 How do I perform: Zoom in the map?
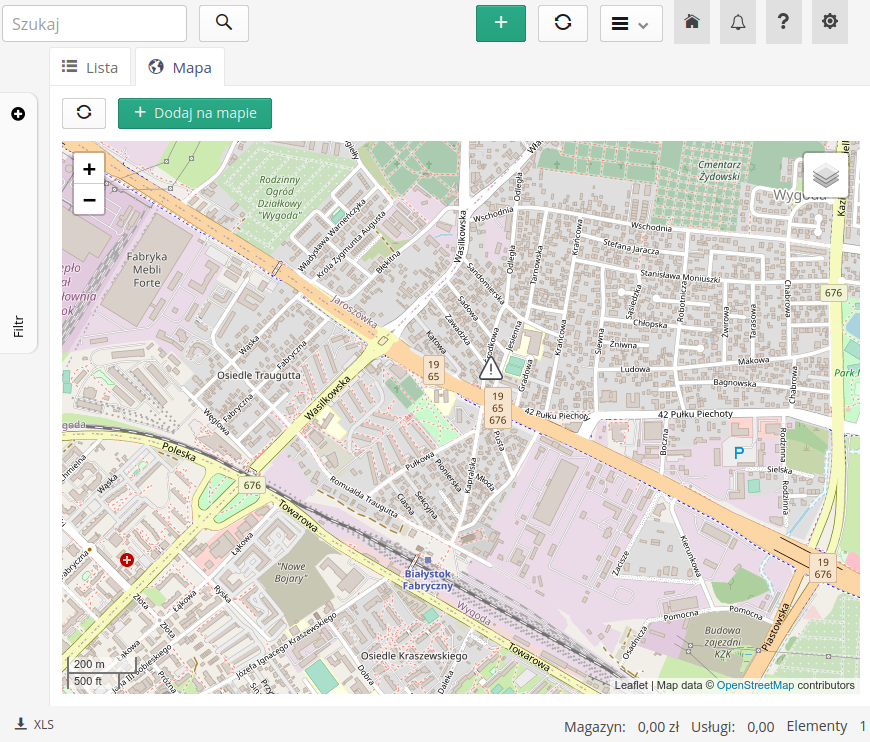89,169
